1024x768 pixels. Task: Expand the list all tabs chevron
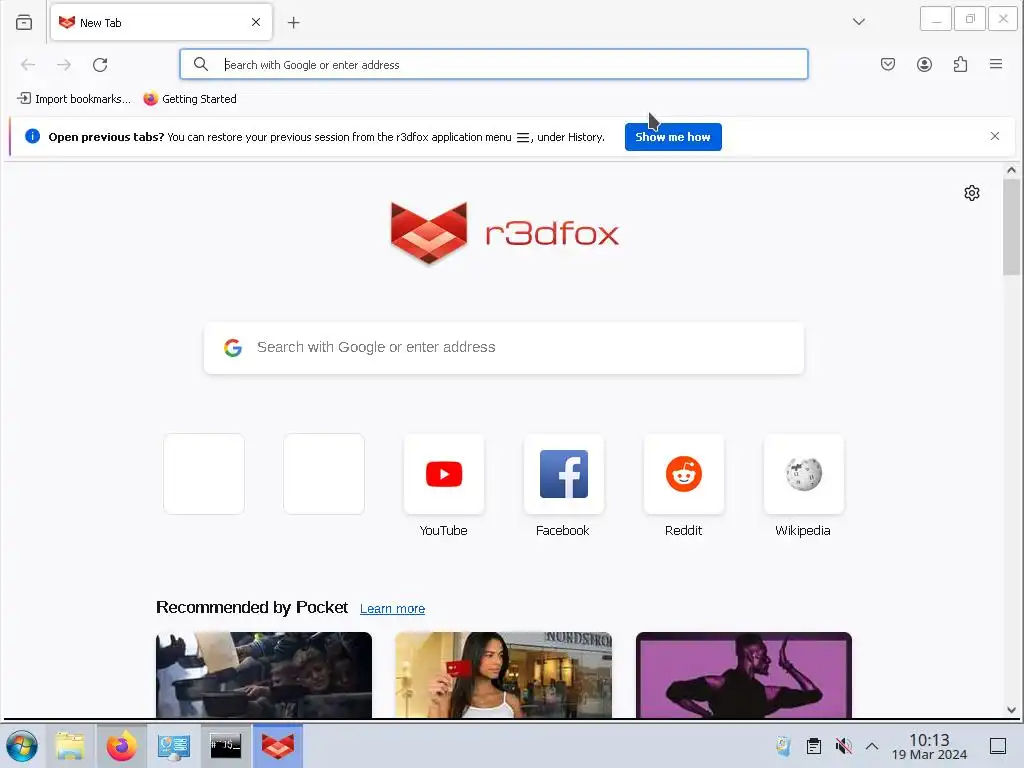point(859,22)
